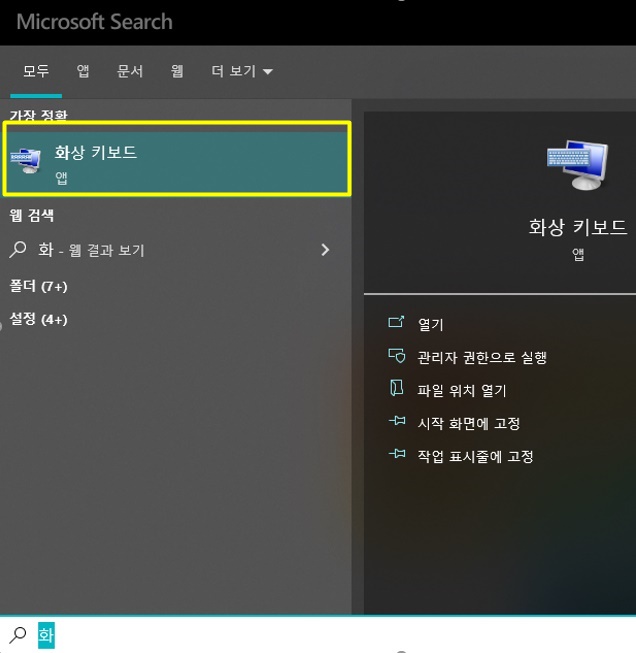Image resolution: width=636 pixels, height=653 pixels.
Task: Choose 관리자 권한으로 실행
Action: (x=482, y=357)
